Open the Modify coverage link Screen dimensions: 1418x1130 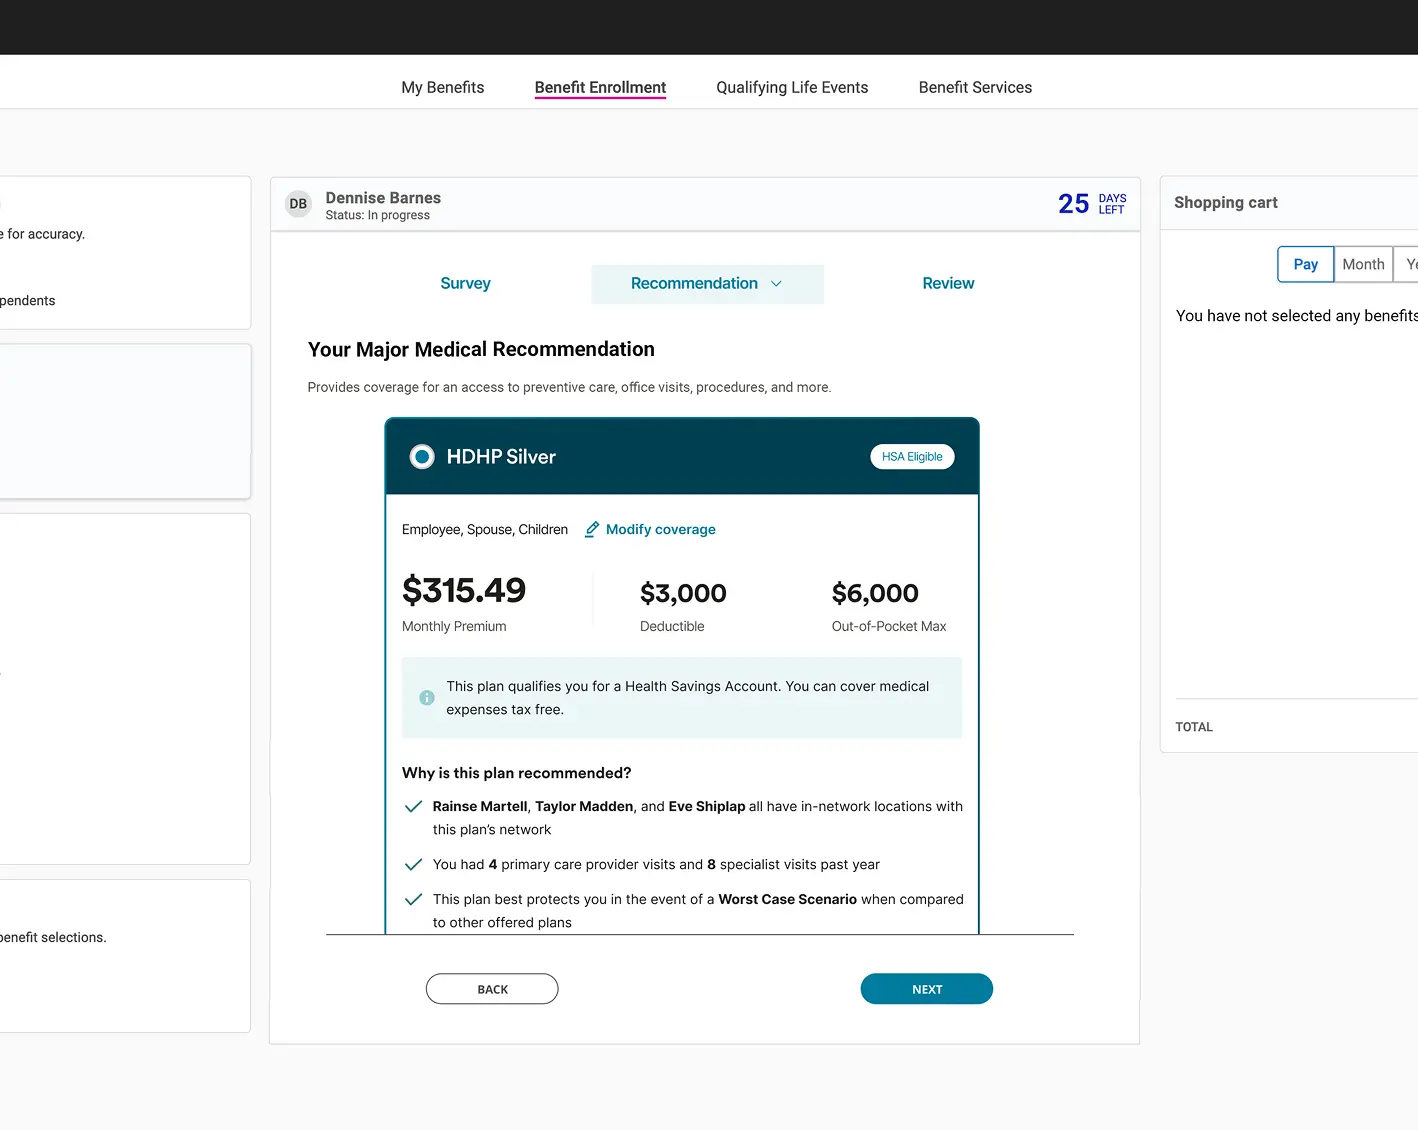coord(660,529)
